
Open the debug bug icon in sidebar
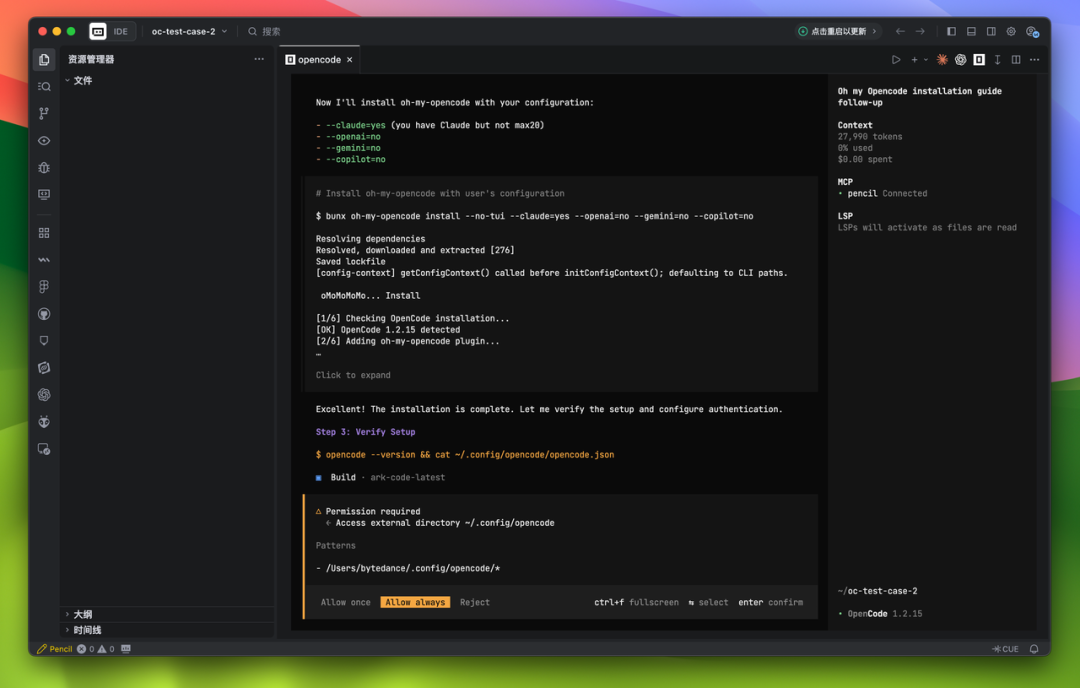click(44, 168)
